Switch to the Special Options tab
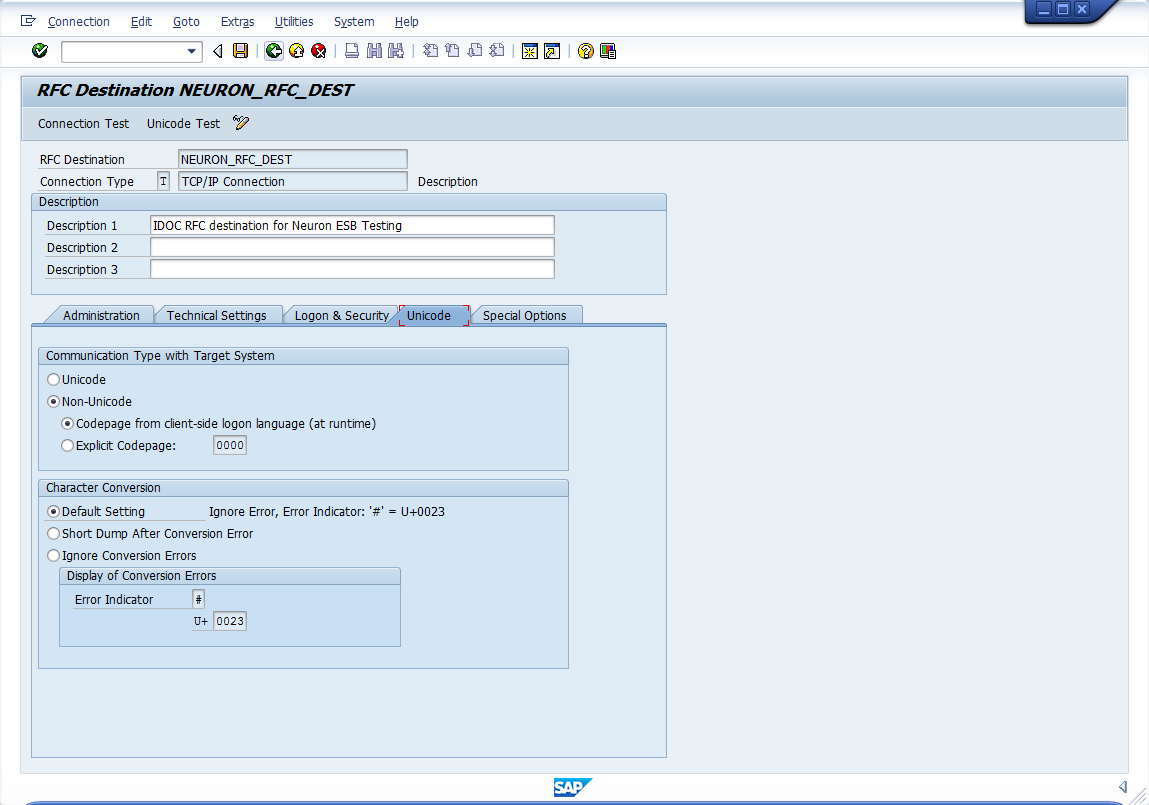 pos(525,315)
